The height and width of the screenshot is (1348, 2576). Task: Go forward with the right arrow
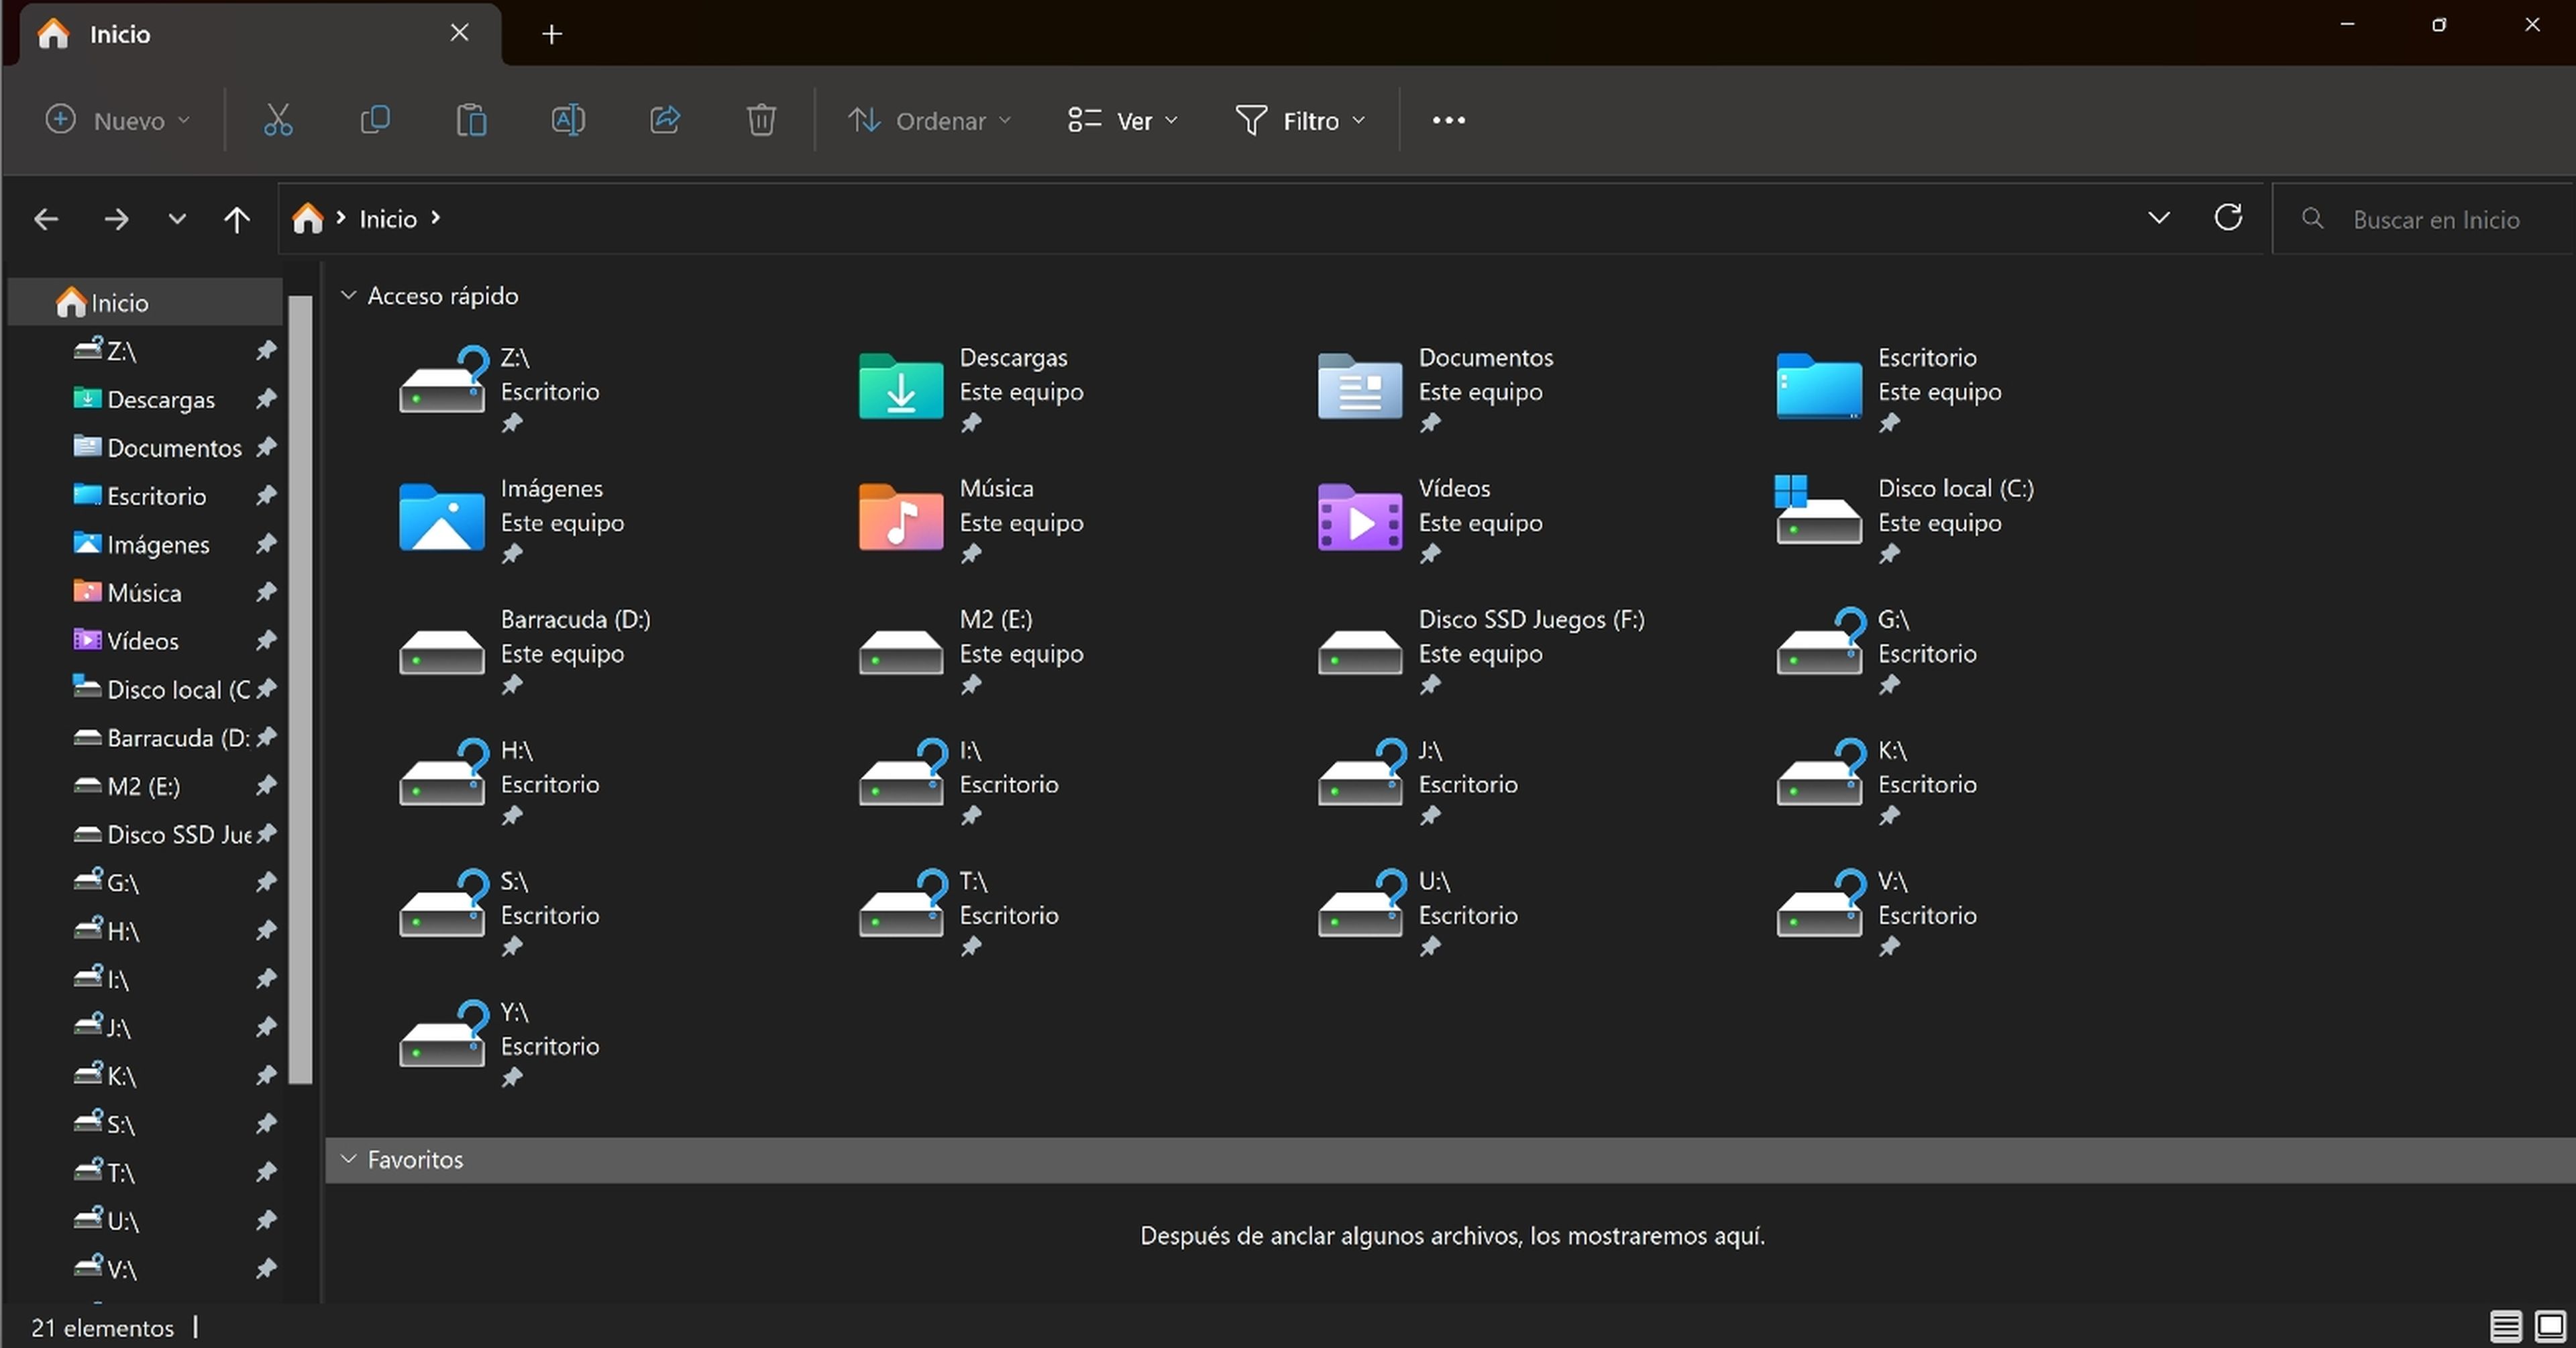(x=116, y=219)
